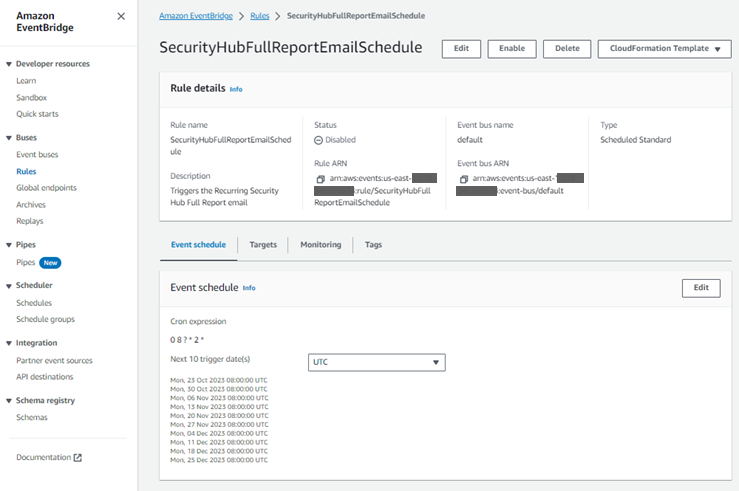Viewport: 739px width, 491px height.
Task: Switch to the Targets tab
Action: pos(263,245)
